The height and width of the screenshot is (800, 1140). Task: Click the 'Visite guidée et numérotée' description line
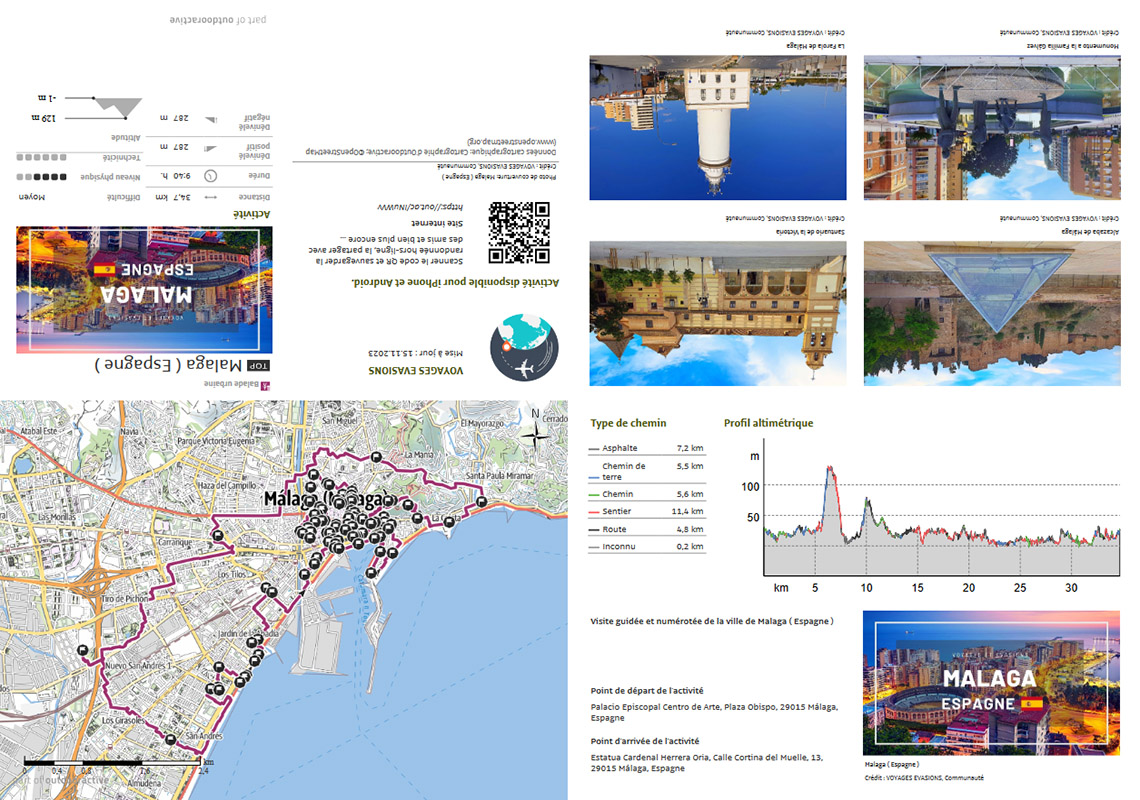pyautogui.click(x=712, y=622)
